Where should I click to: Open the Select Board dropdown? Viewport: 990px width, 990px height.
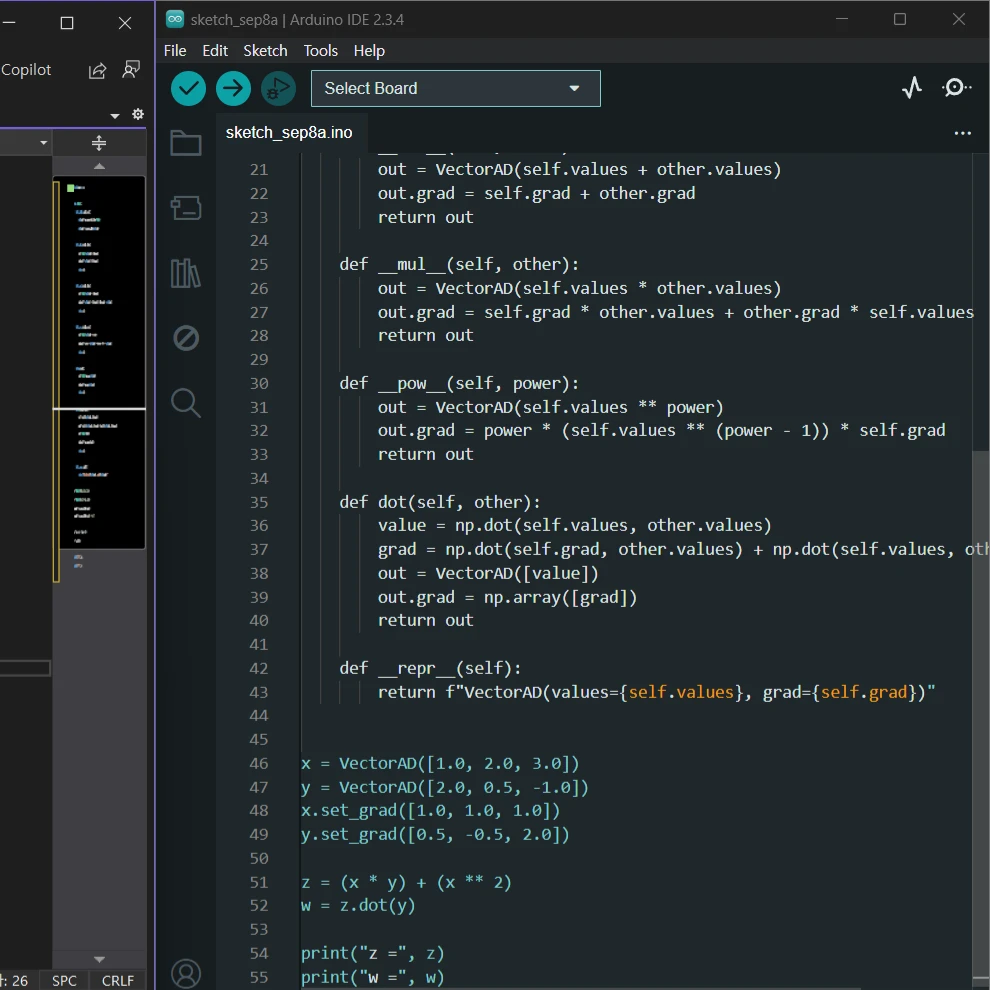pos(455,88)
